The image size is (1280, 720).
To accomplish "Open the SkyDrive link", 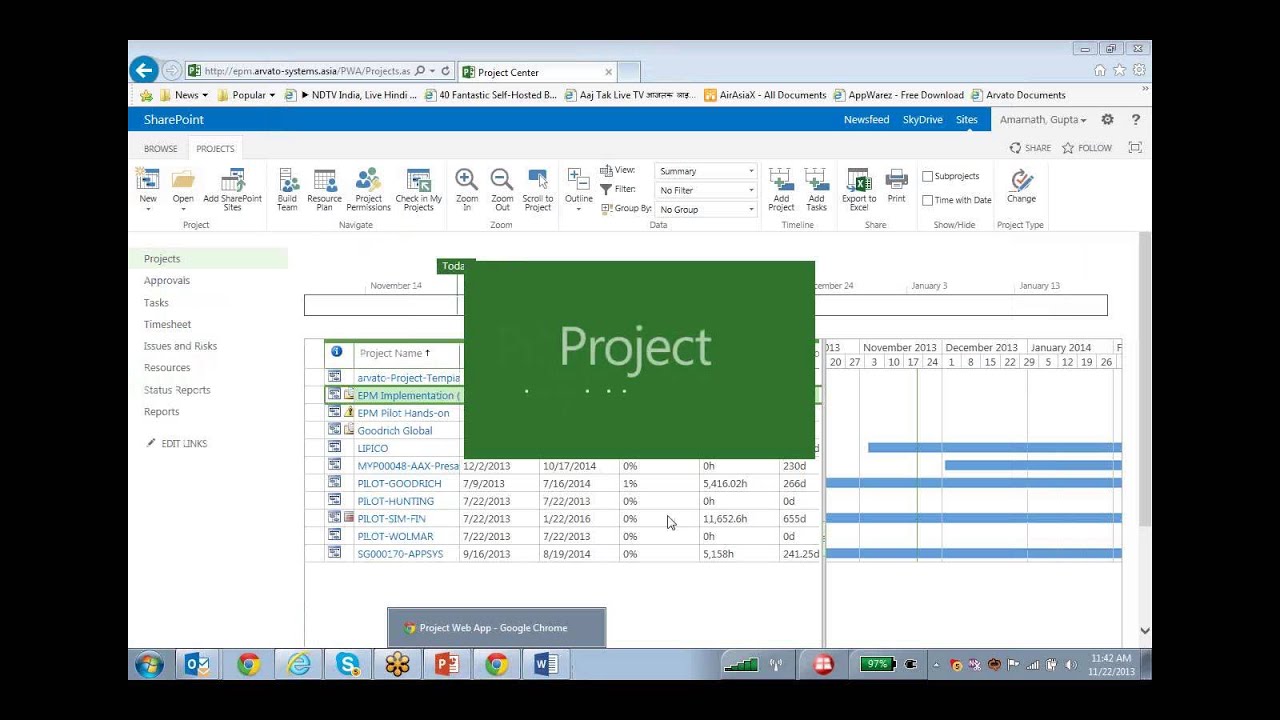I will [x=922, y=119].
